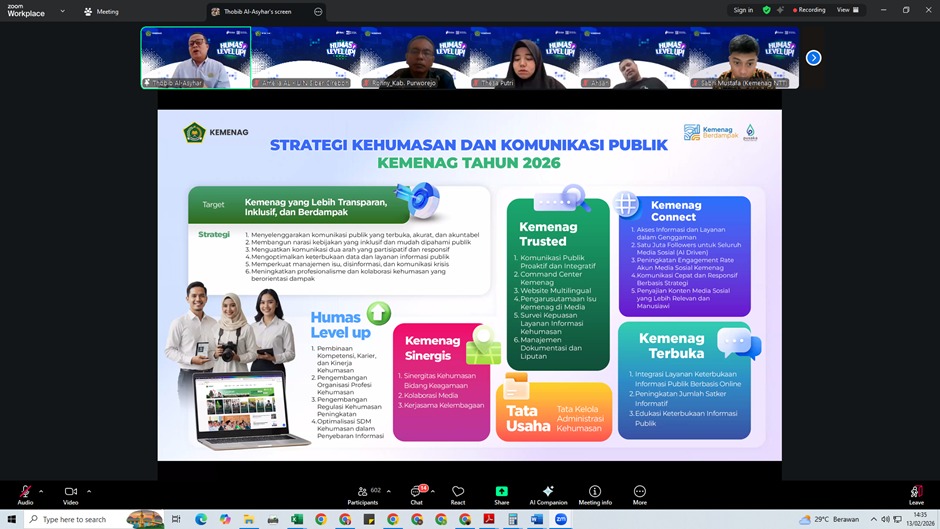
Task: Unmute the microphone Audio button
Action: pyautogui.click(x=25, y=493)
